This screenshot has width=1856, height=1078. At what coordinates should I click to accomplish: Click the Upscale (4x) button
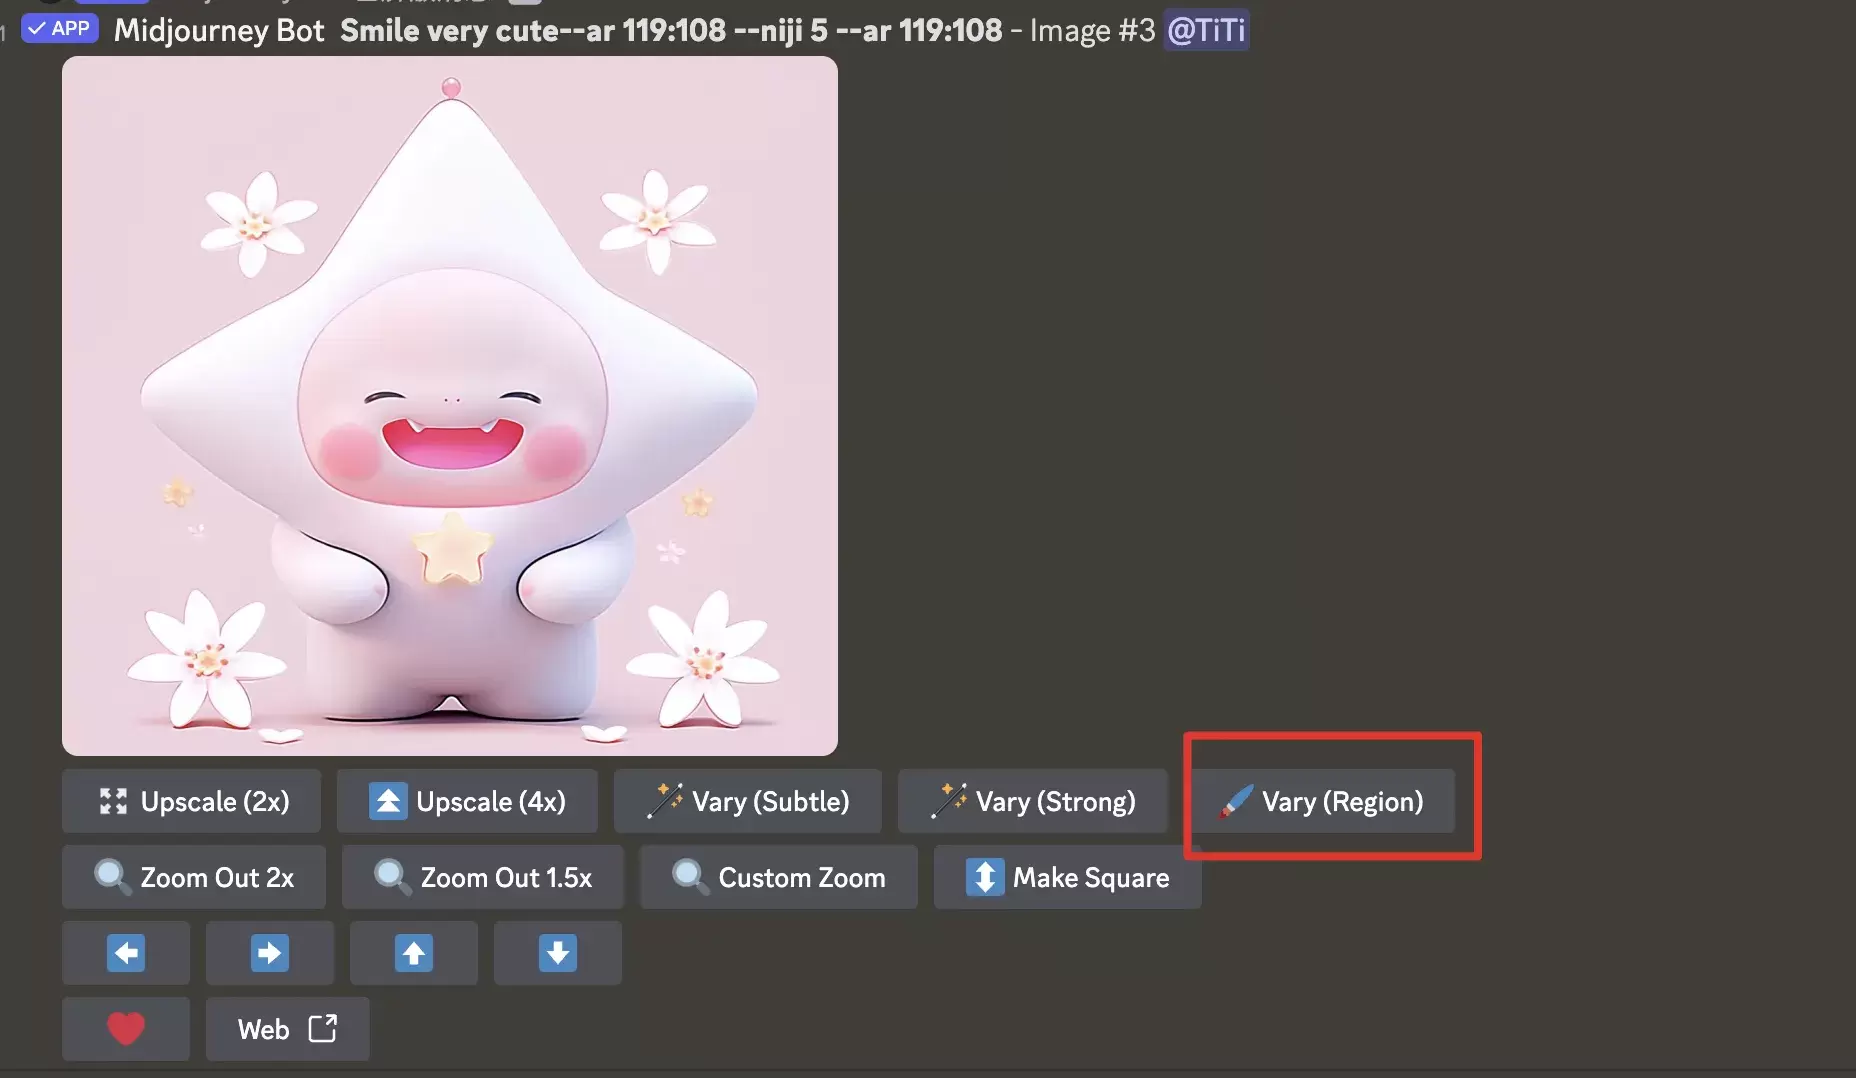pos(467,801)
